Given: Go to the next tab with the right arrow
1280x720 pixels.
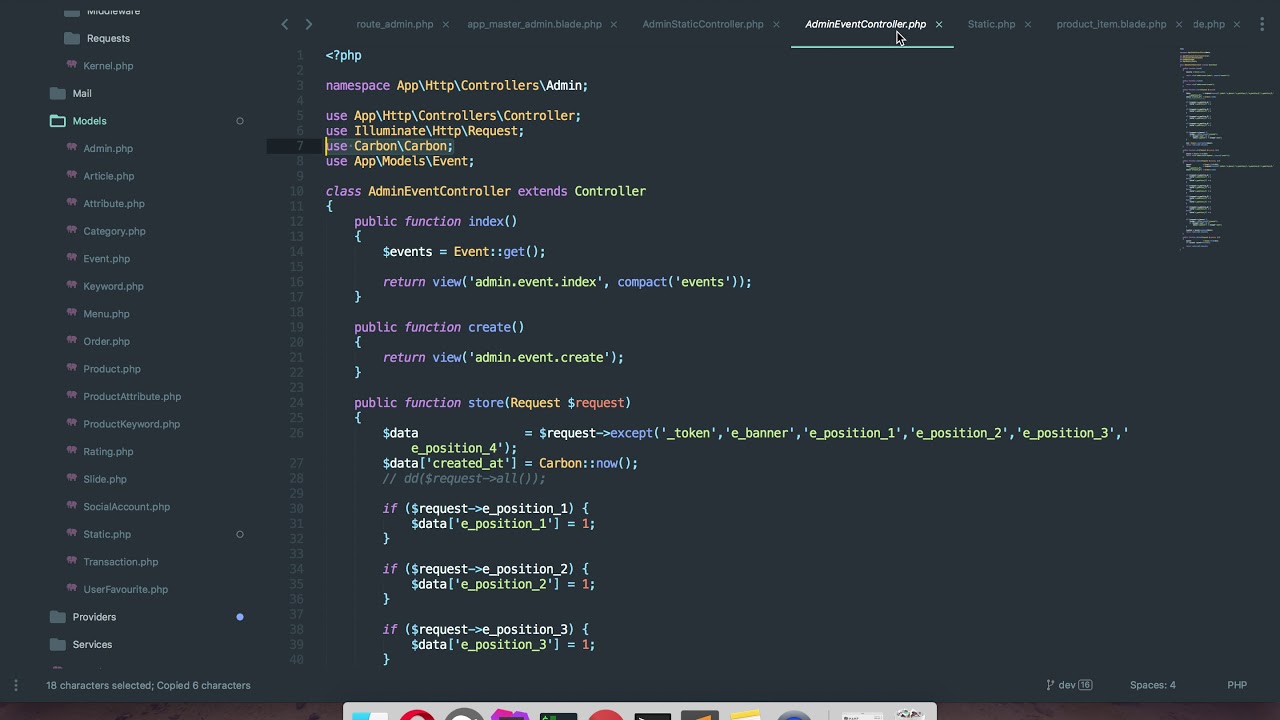Looking at the screenshot, I should [308, 24].
